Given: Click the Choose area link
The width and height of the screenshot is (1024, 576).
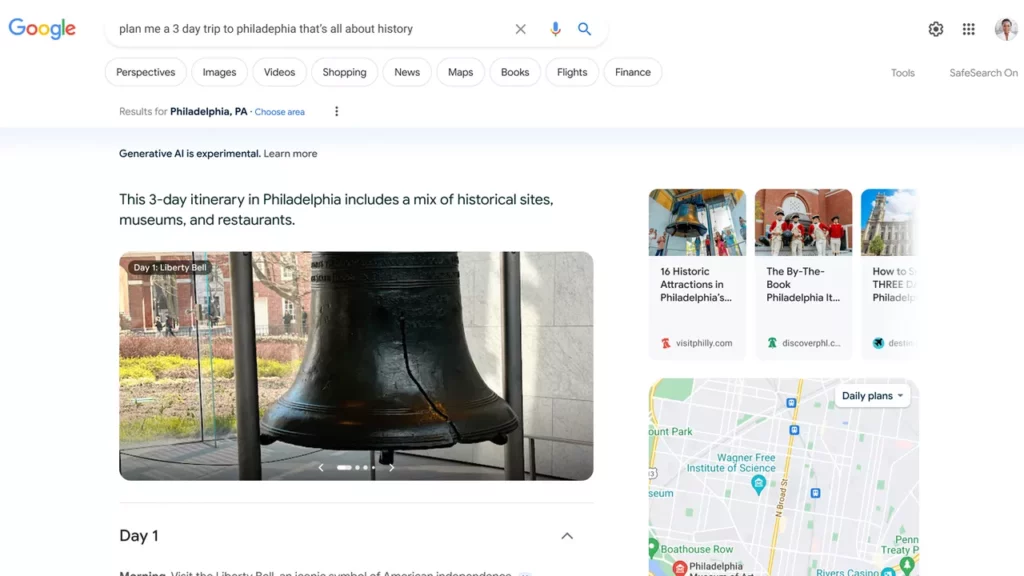Looking at the screenshot, I should pos(280,112).
